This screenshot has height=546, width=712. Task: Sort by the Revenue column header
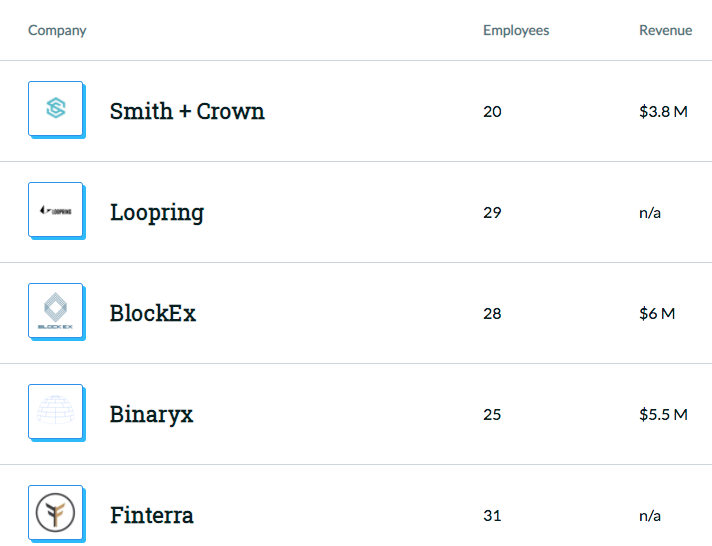click(665, 30)
